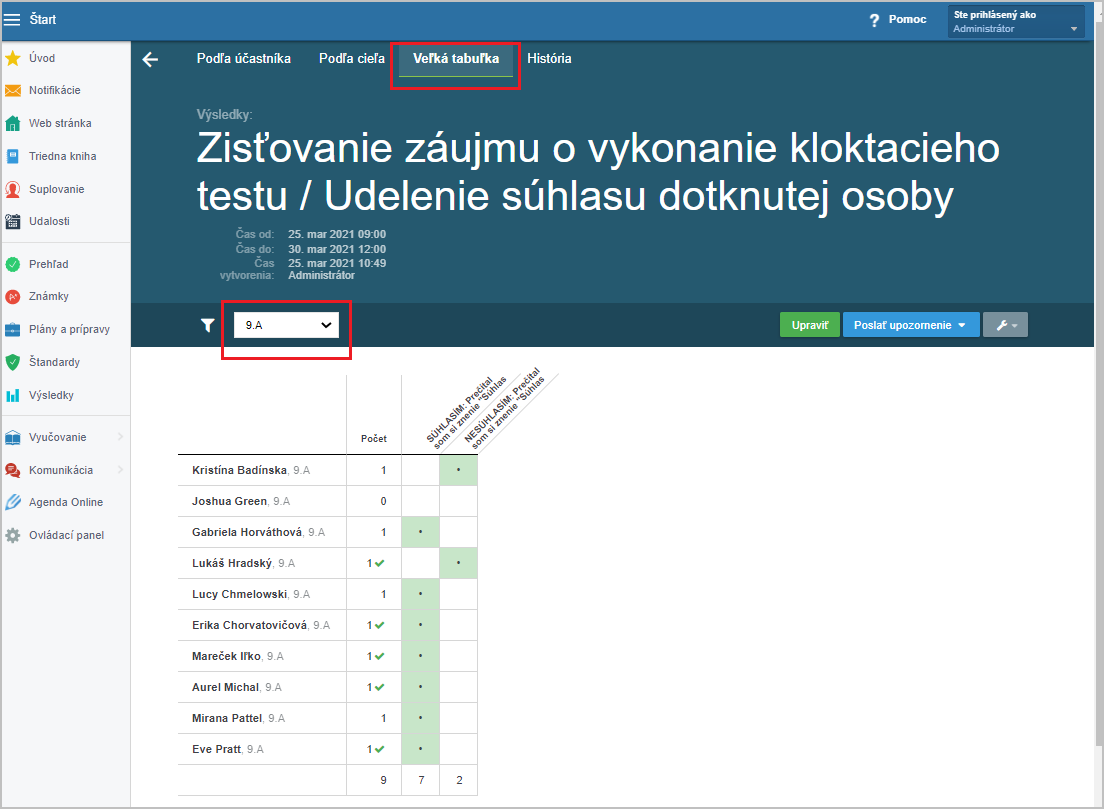The height and width of the screenshot is (809, 1104).
Task: Click the Agenda Online paperclip icon
Action: [x=13, y=503]
